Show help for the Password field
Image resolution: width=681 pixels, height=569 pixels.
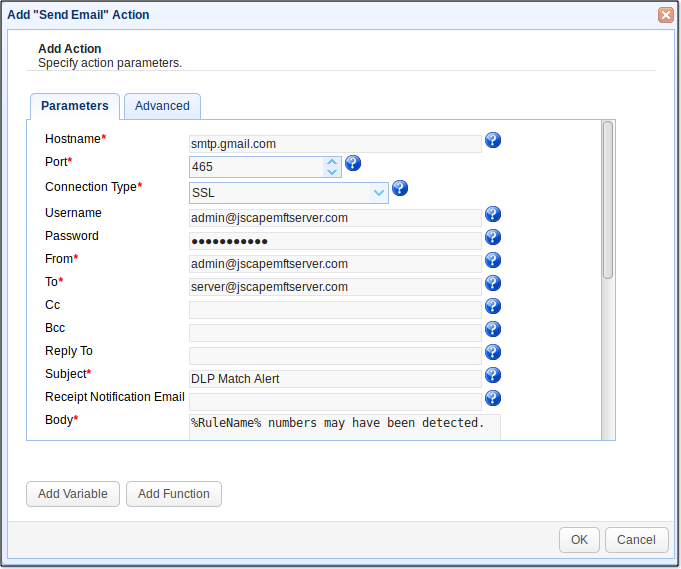tap(492, 237)
